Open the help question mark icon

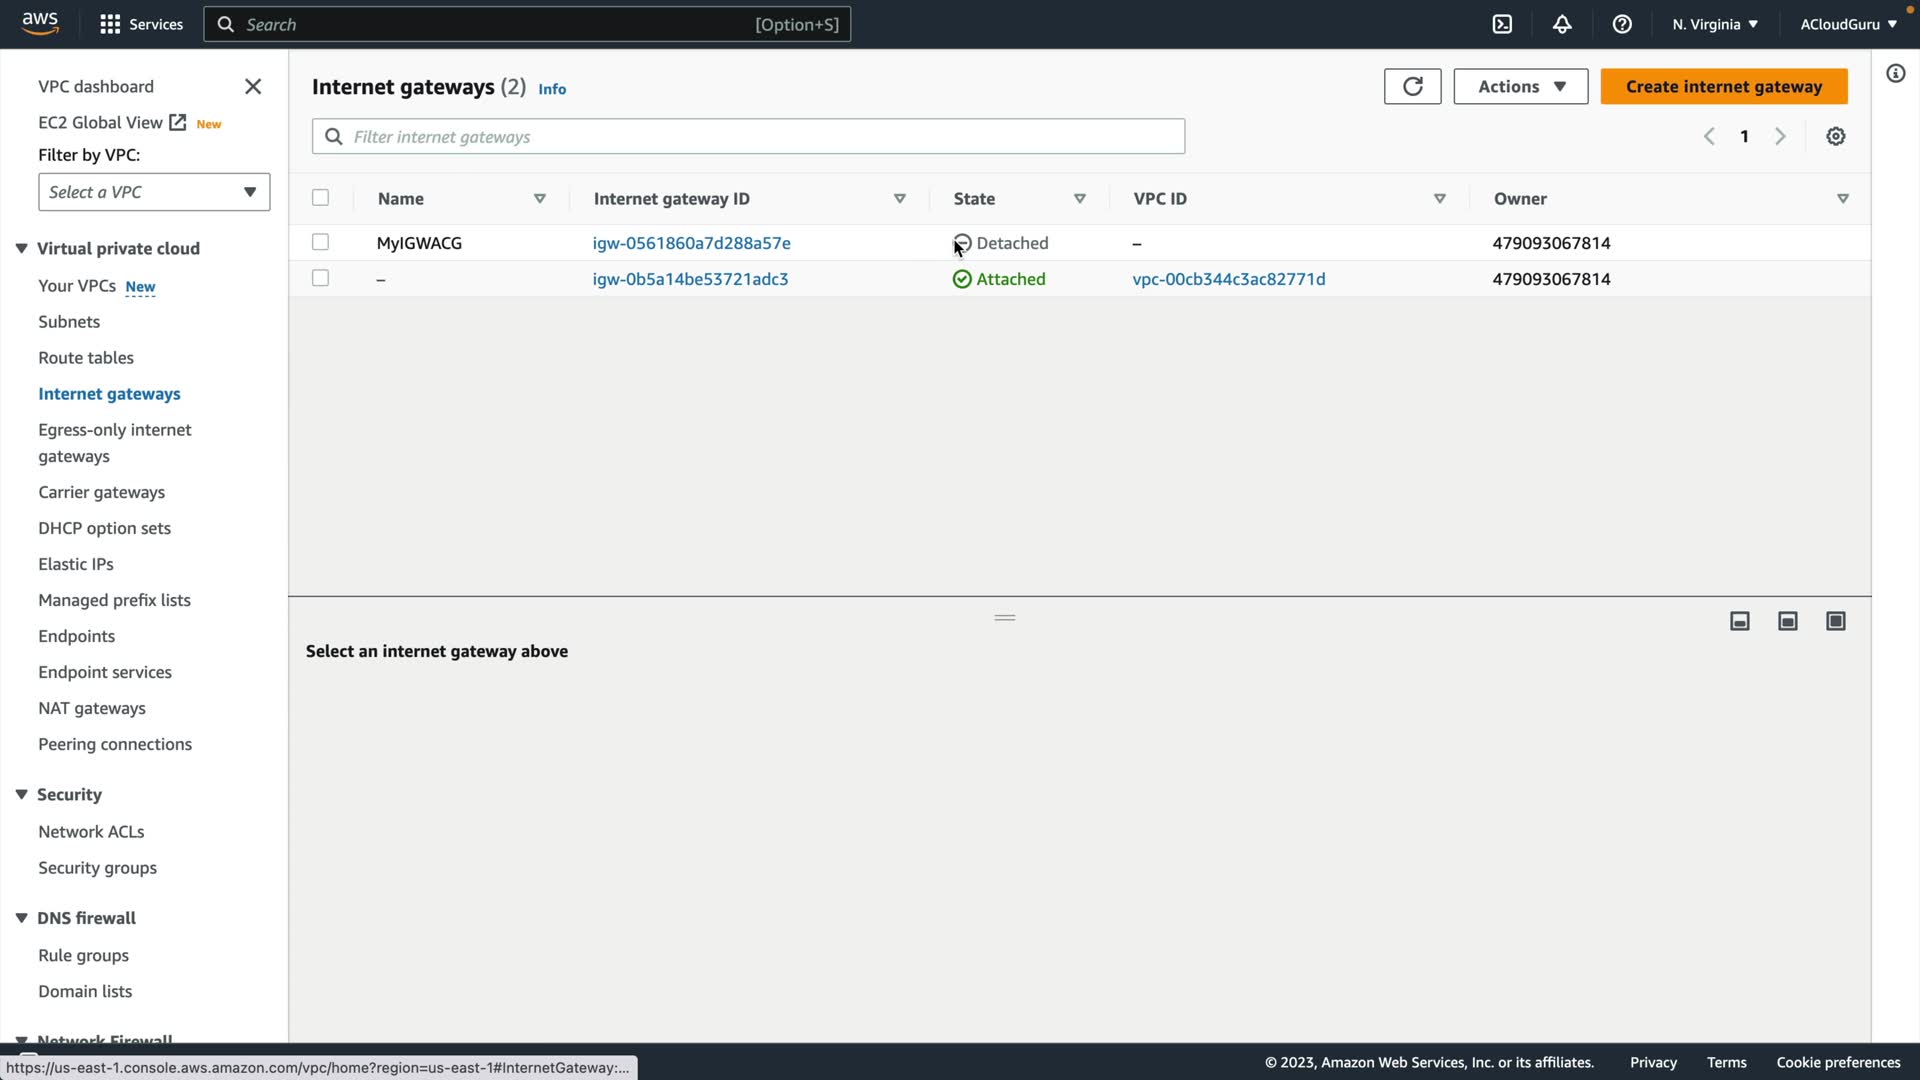[x=1622, y=24]
